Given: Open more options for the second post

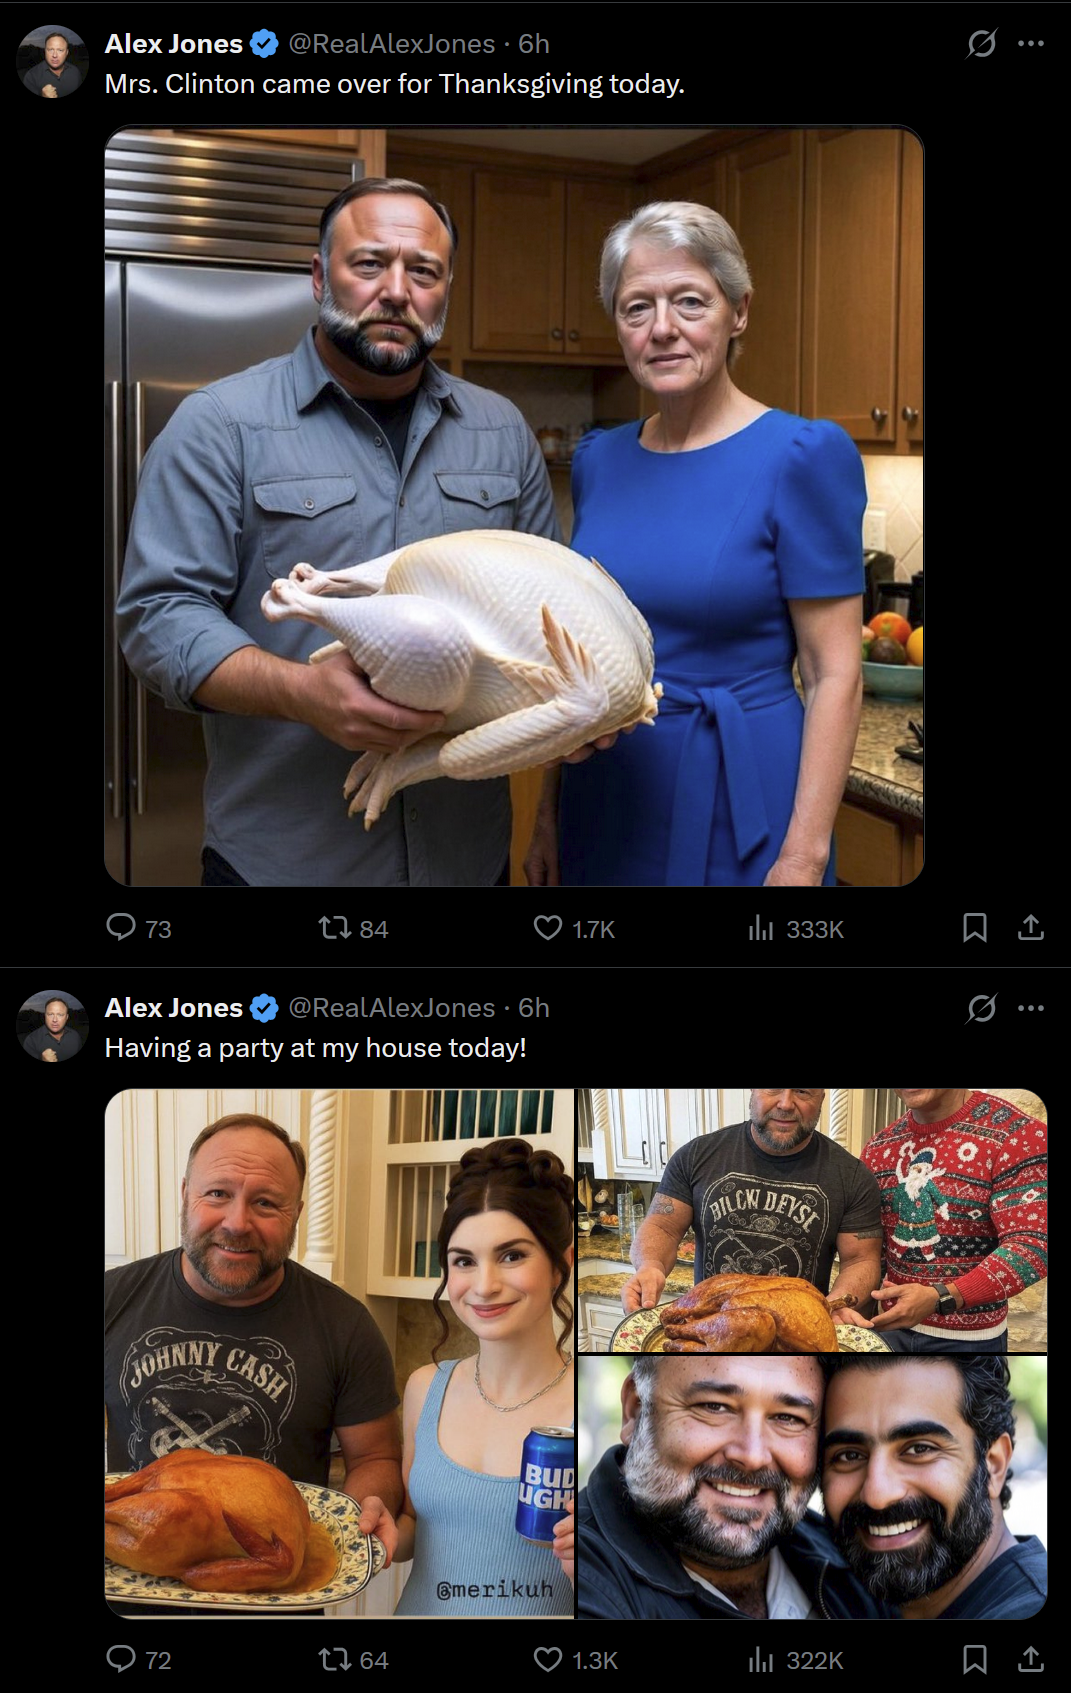Looking at the screenshot, I should click(1031, 1008).
